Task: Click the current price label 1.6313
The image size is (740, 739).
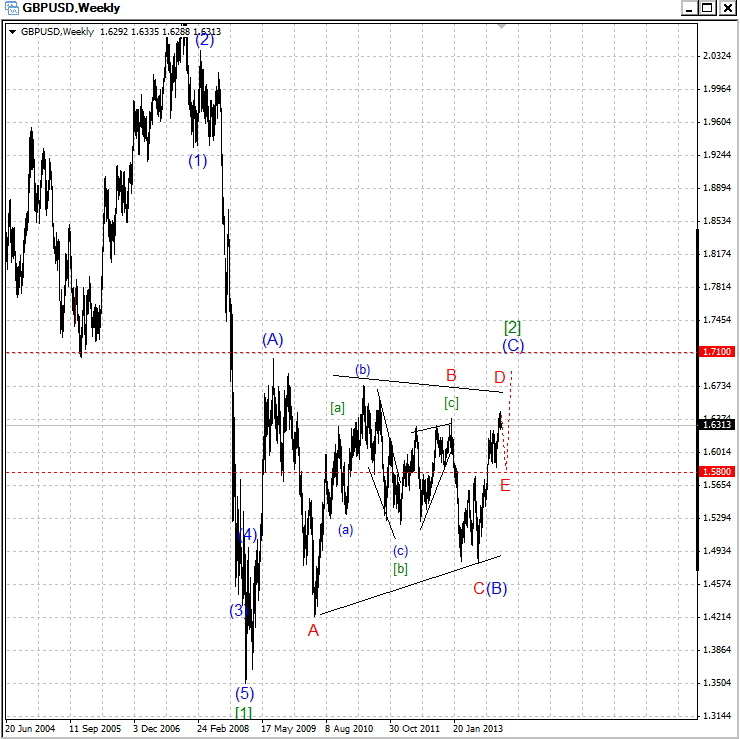Action: [716, 425]
